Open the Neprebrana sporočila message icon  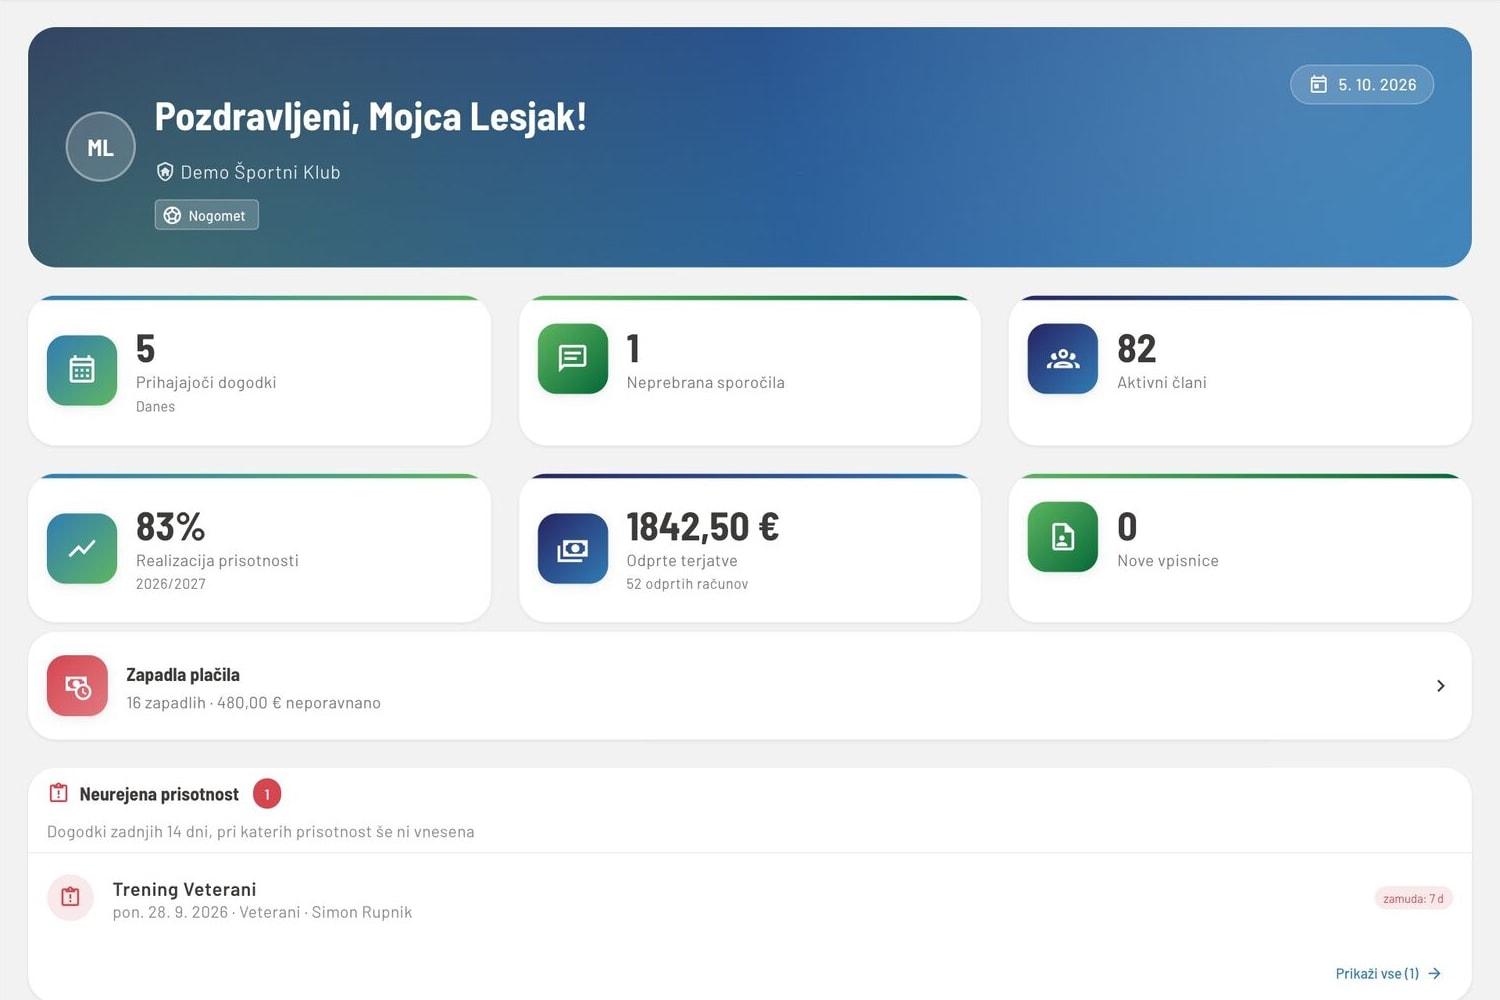(x=573, y=358)
